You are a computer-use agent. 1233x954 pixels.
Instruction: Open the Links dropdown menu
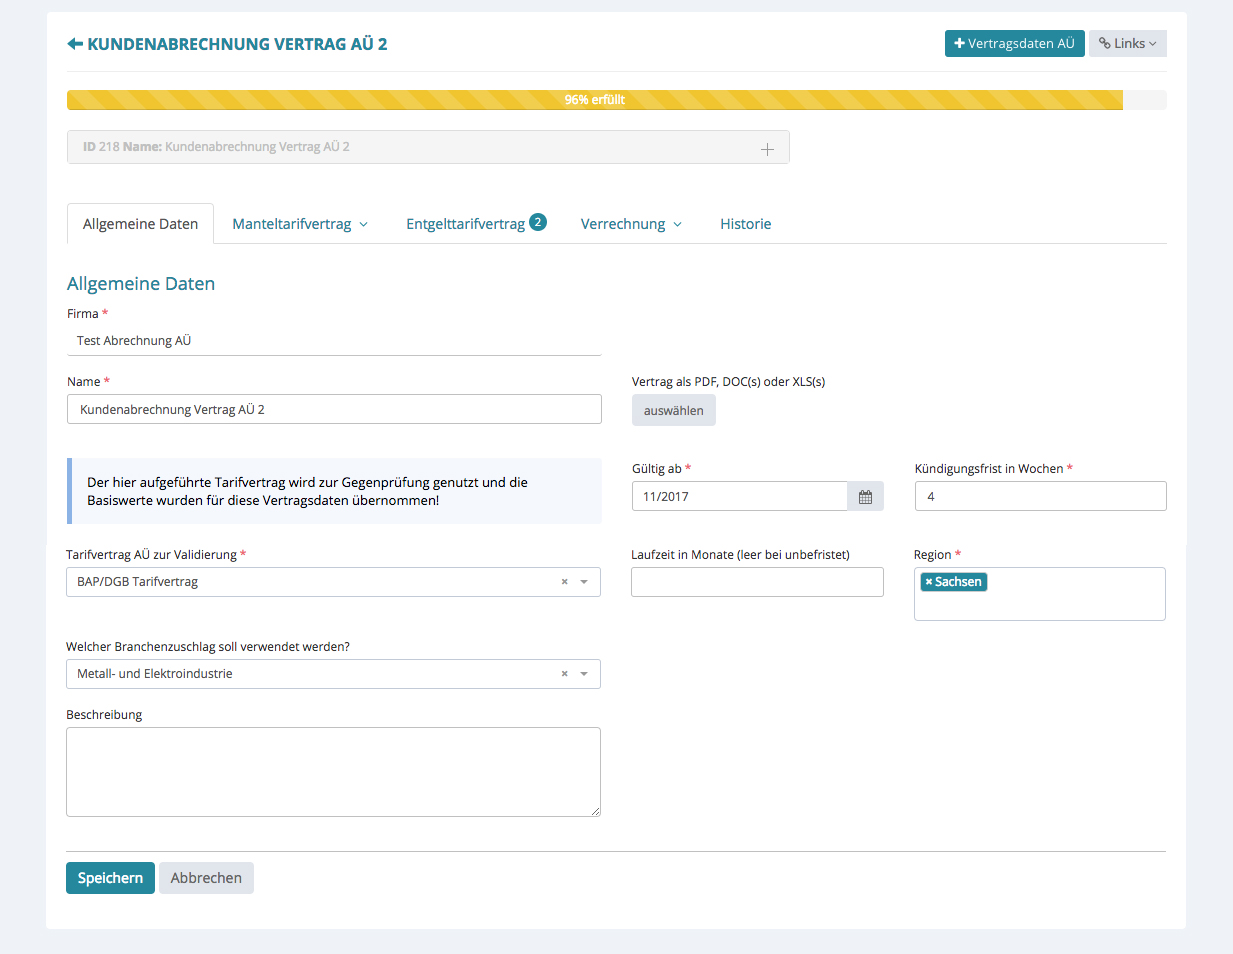click(x=1127, y=44)
